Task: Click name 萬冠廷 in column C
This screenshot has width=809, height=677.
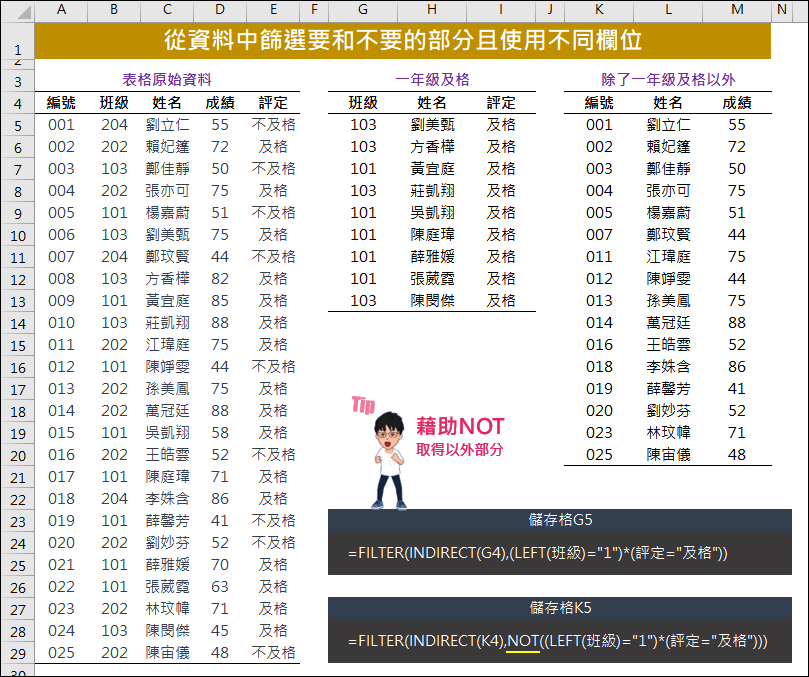Action: tap(167, 411)
